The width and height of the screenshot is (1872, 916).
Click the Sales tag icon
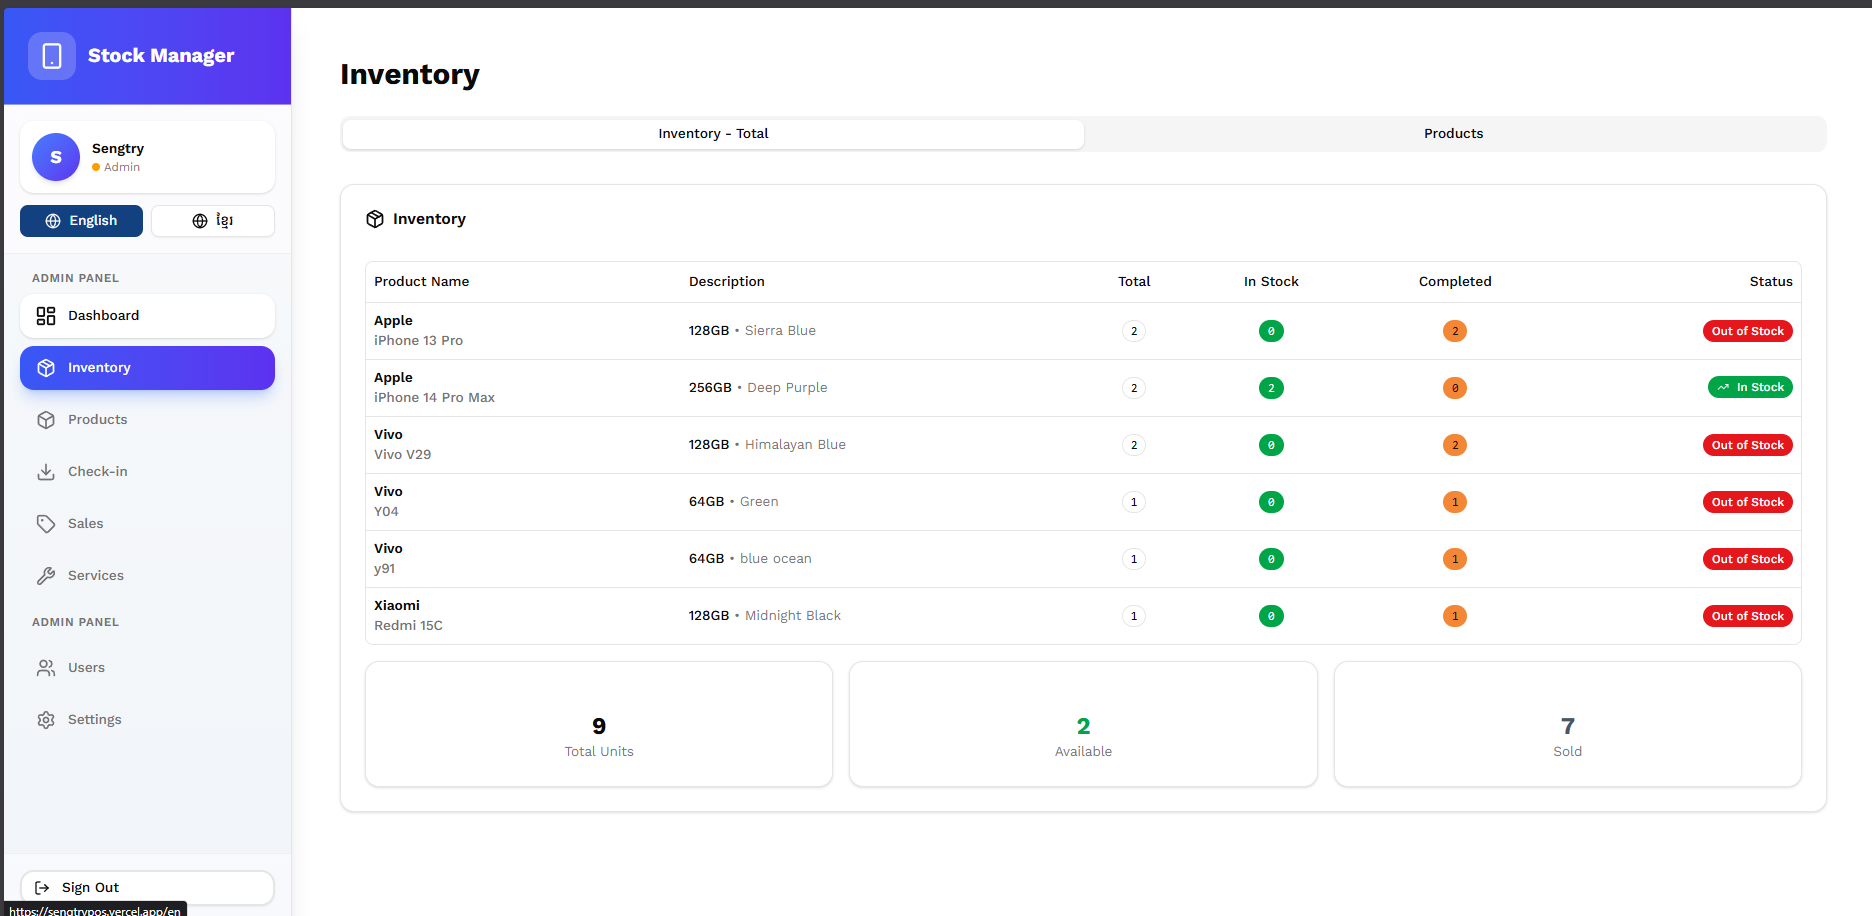(46, 524)
